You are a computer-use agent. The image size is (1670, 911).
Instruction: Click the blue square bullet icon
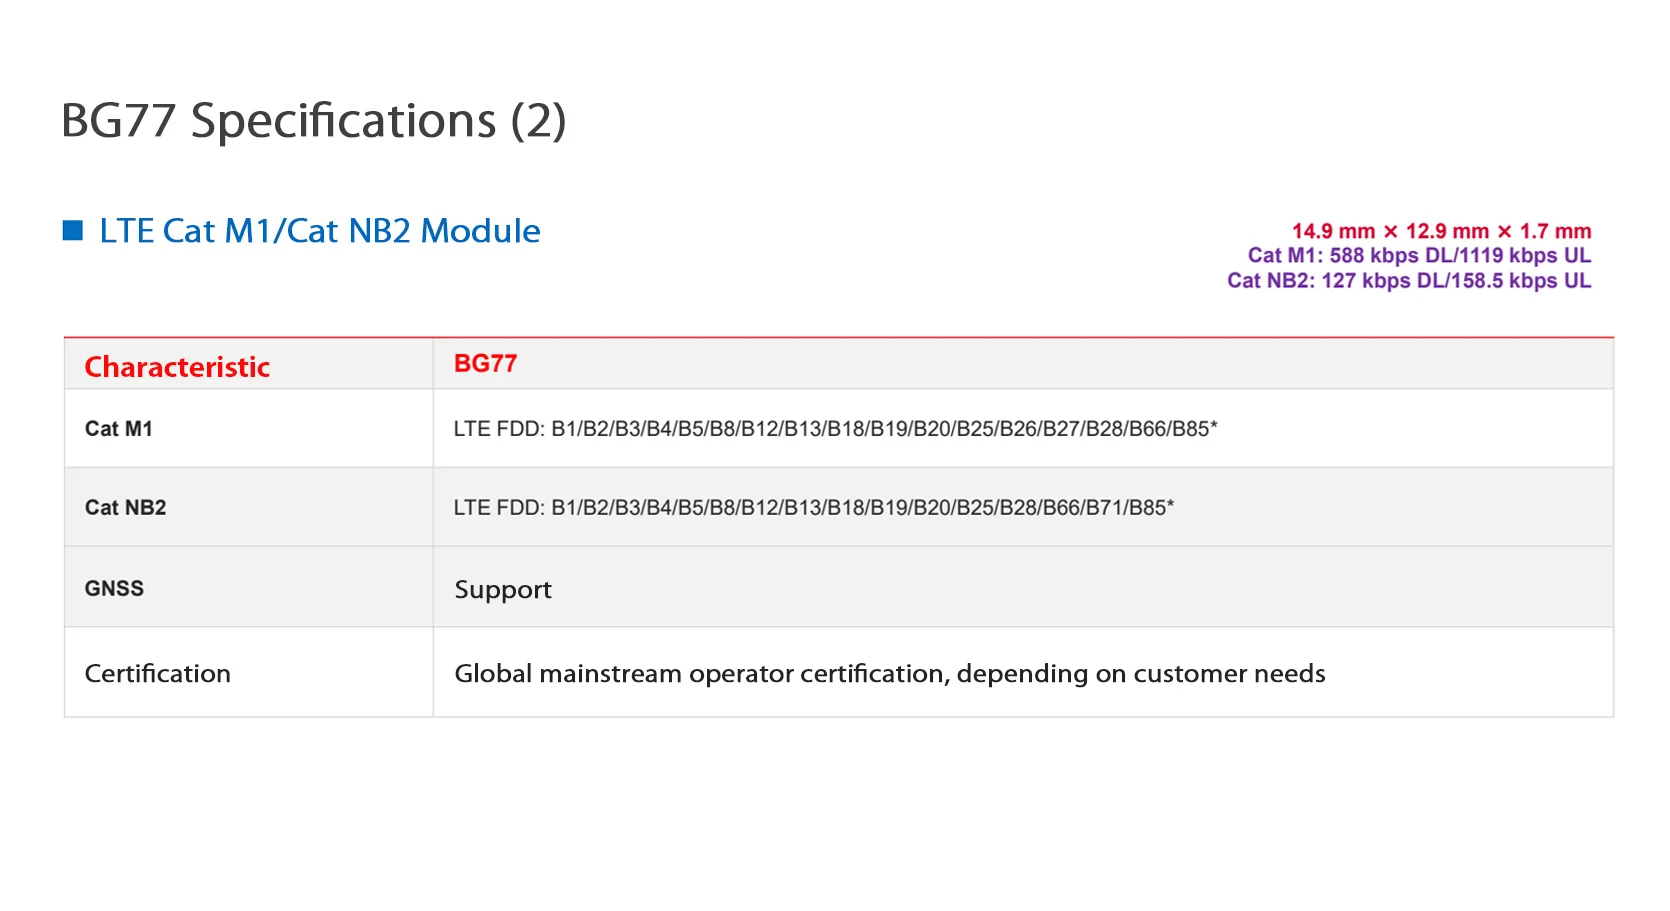(x=73, y=231)
